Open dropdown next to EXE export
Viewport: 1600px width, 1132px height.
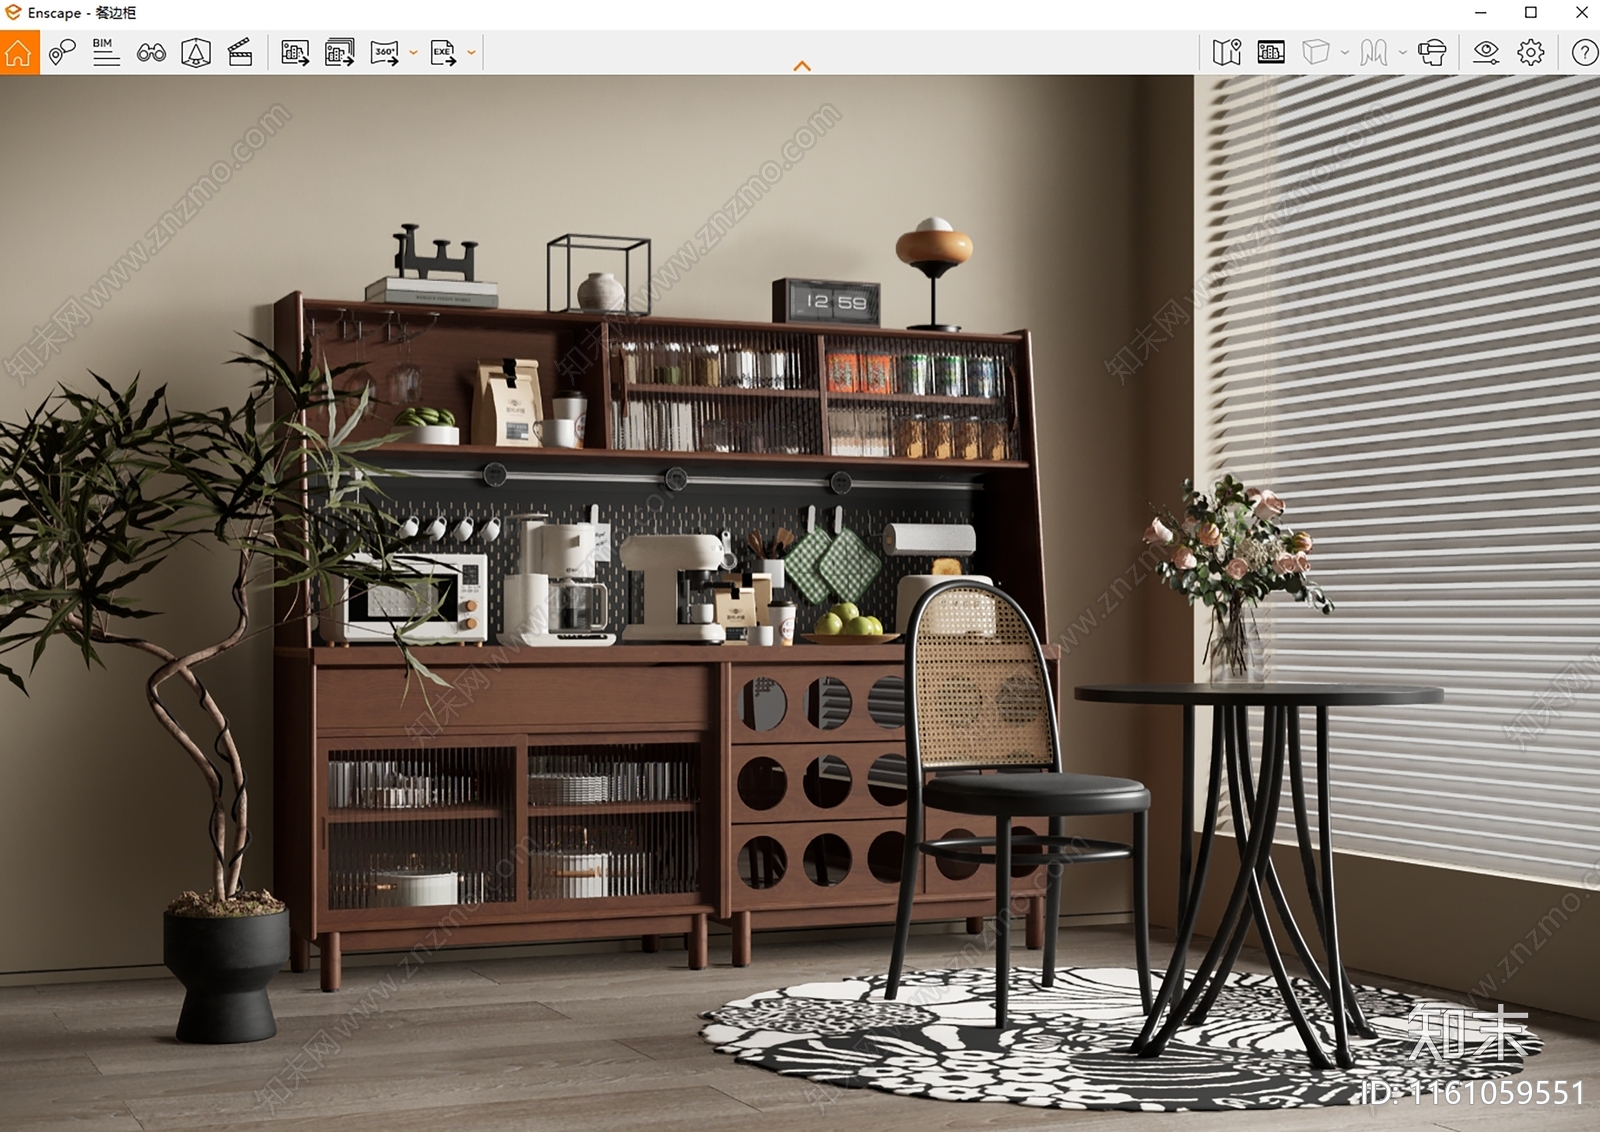471,52
